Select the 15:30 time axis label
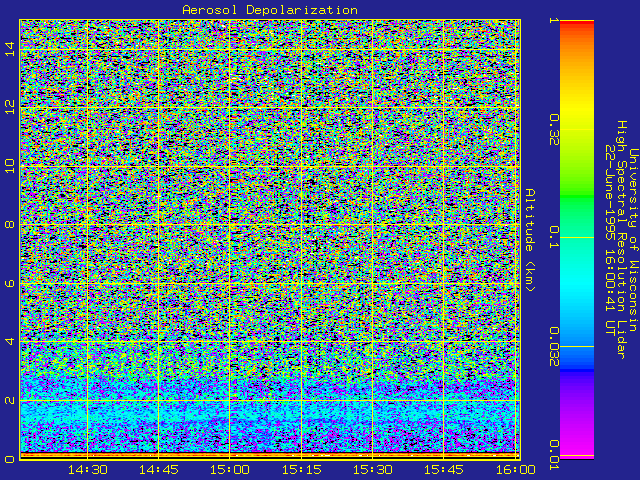 [x=372, y=470]
